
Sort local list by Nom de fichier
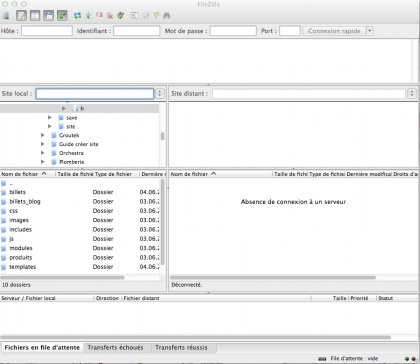tap(28, 174)
